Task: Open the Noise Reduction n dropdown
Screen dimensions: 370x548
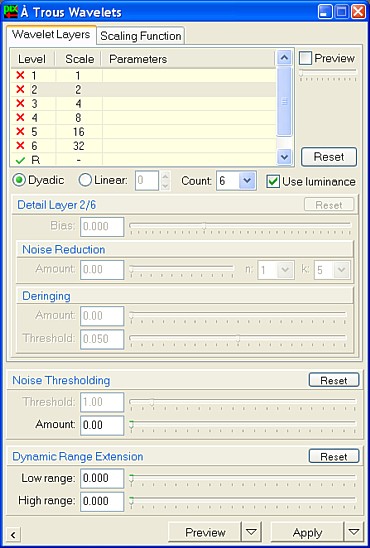Action: point(285,270)
